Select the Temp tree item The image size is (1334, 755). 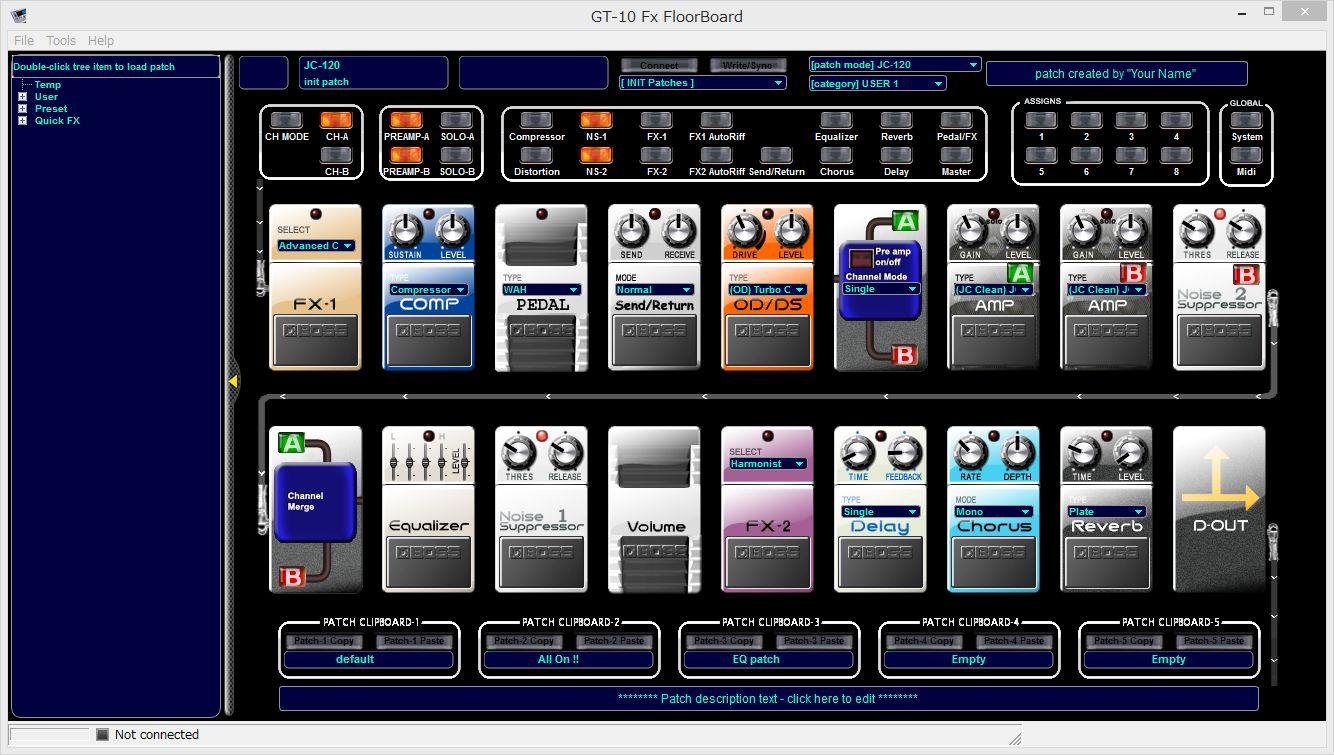click(48, 85)
